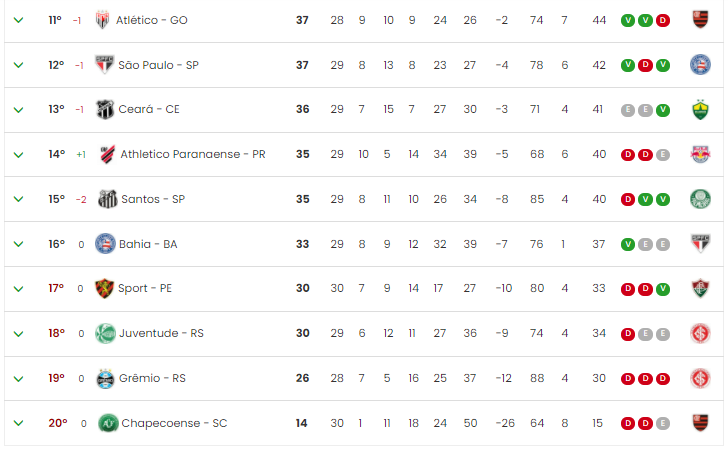
Task: Expand the Chapecoense - SC row chevron
Action: coord(19,423)
